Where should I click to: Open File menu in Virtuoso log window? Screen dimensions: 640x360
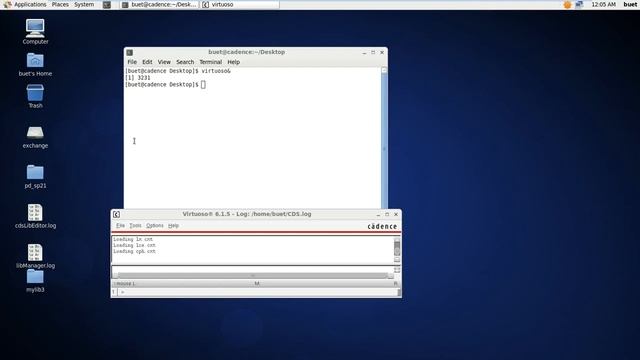tap(120, 226)
